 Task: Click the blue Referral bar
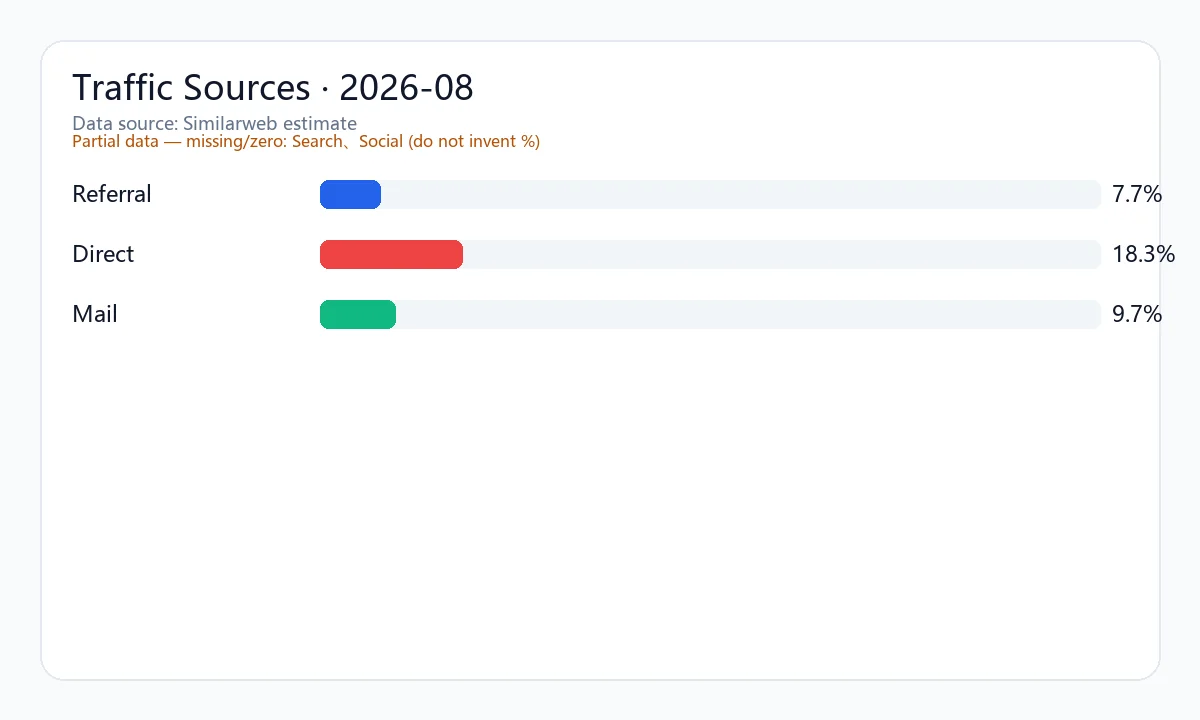point(350,194)
